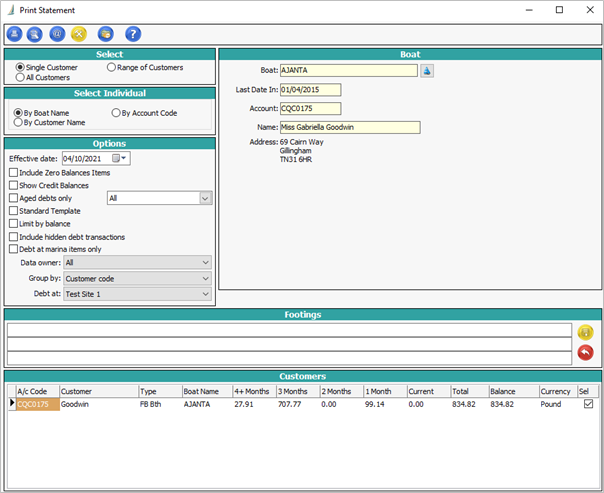Click the email @ toolbar icon
The height and width of the screenshot is (493, 604).
point(57,34)
